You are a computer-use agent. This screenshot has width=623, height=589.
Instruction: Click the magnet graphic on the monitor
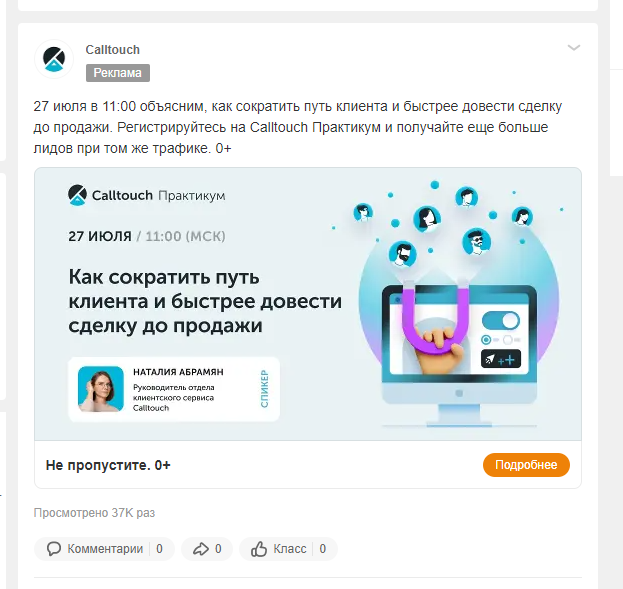[435, 318]
